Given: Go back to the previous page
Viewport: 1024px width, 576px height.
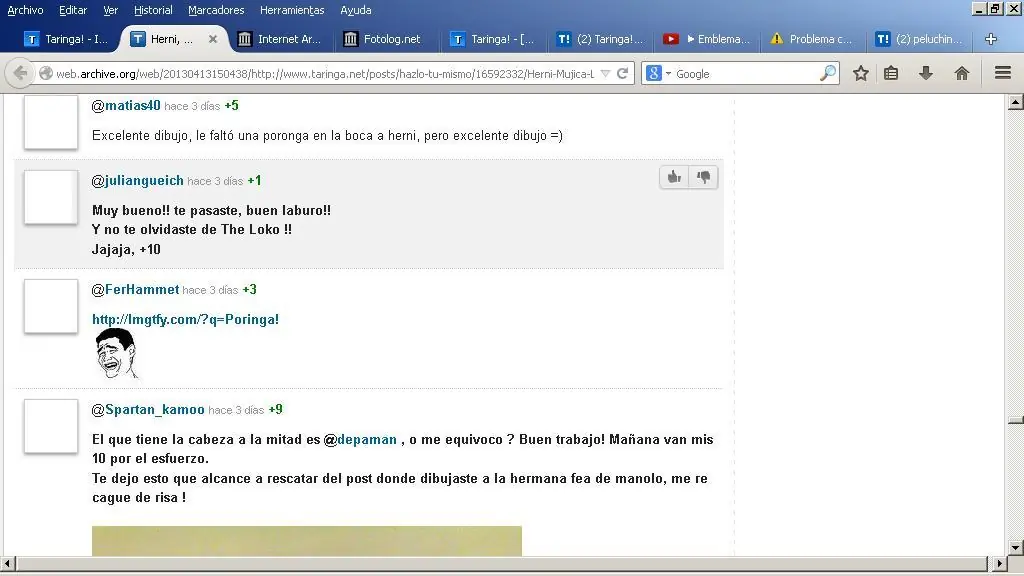Looking at the screenshot, I should [x=20, y=73].
